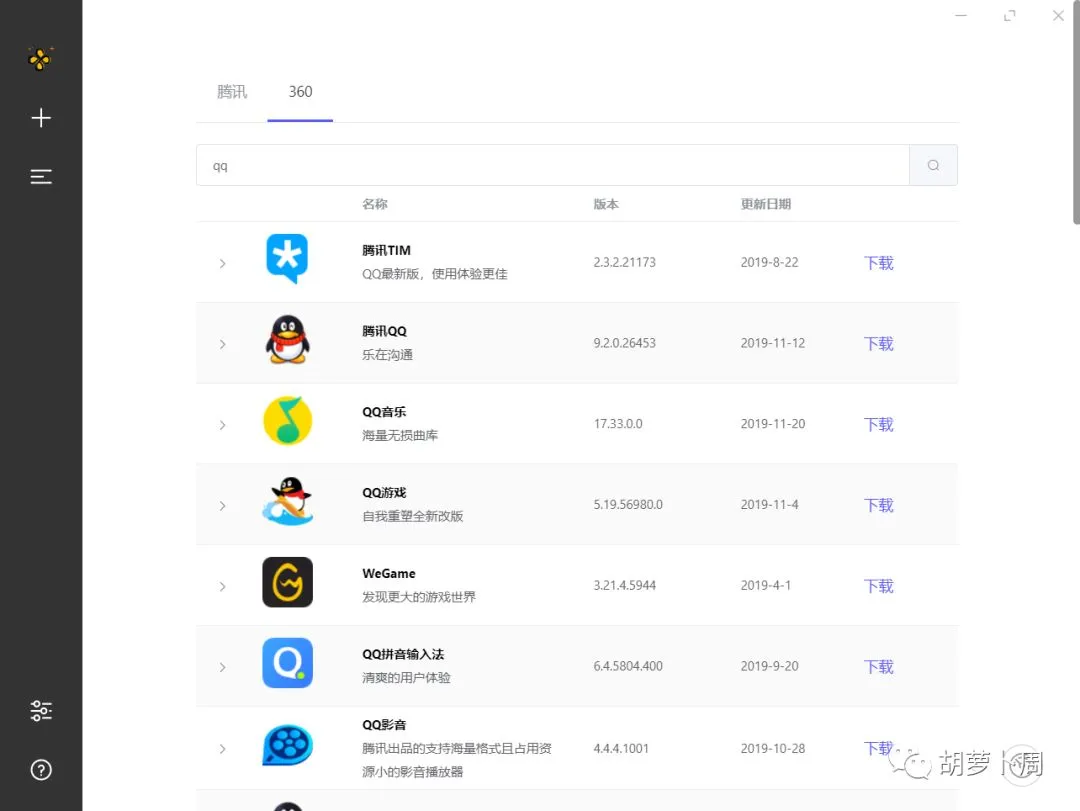Click the plus add icon in the sidebar
The height and width of the screenshot is (811, 1080).
point(41,118)
